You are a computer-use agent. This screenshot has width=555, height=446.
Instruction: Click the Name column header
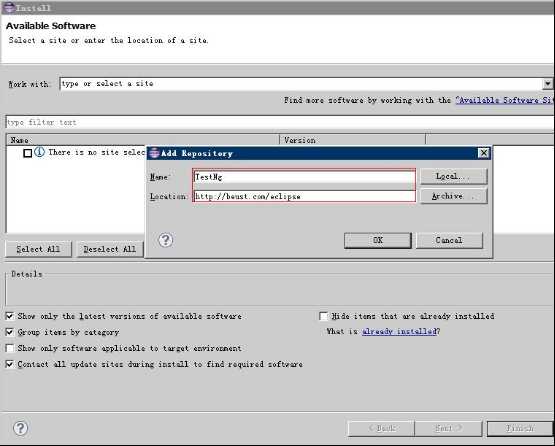pyautogui.click(x=143, y=140)
